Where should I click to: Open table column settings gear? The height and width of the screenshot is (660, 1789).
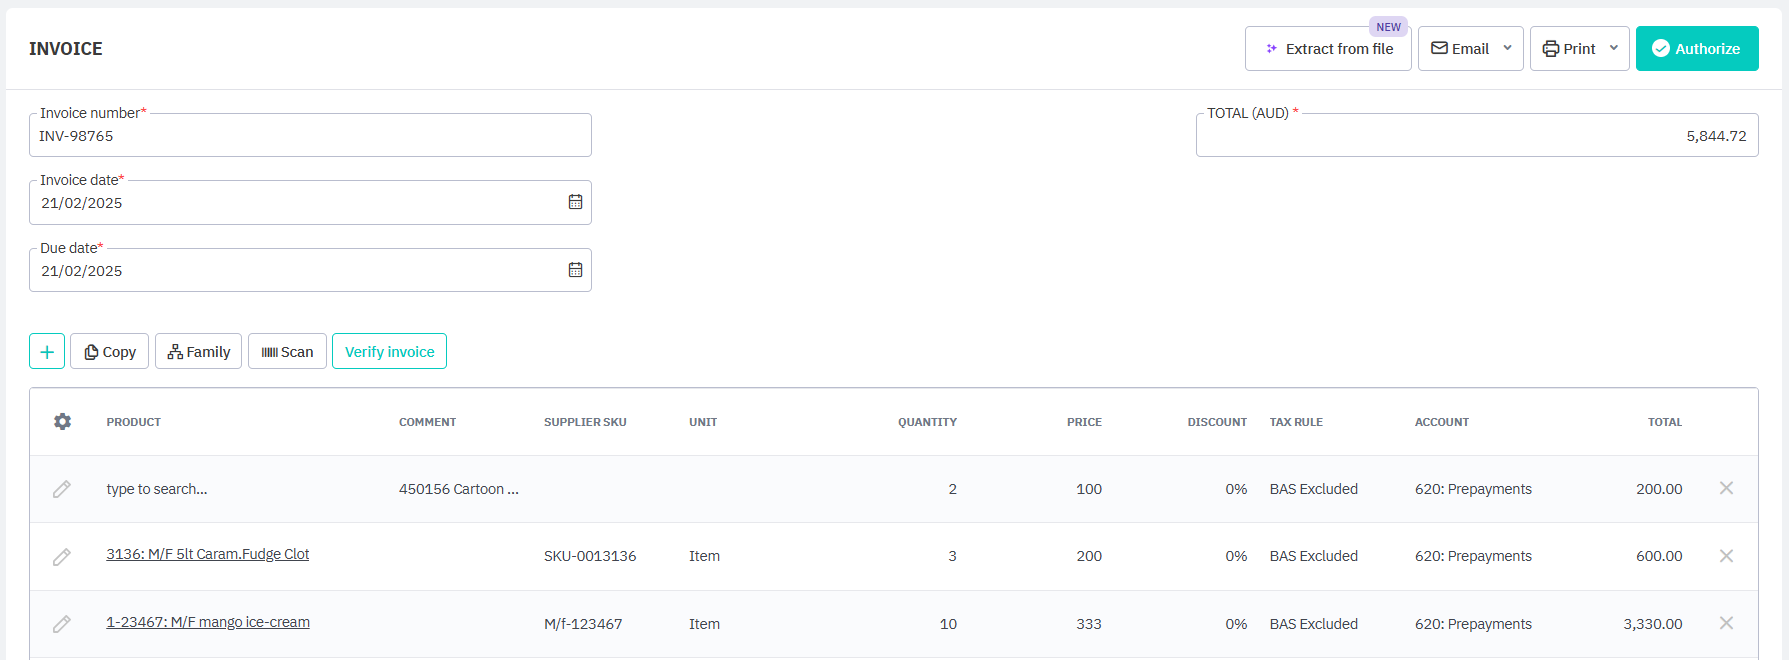point(62,422)
